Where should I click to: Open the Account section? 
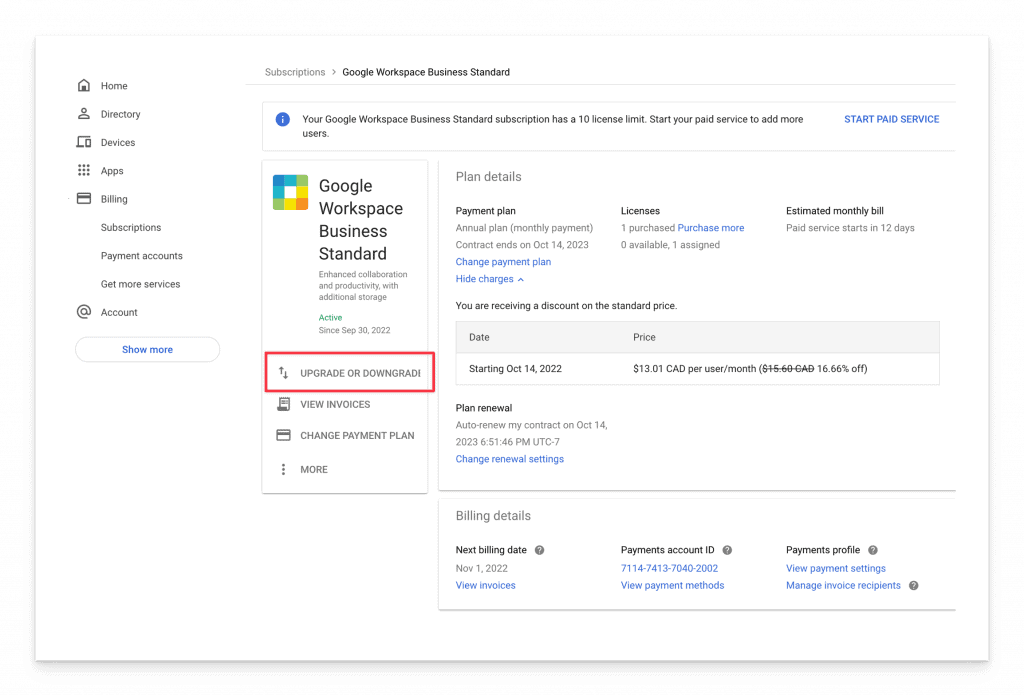point(119,312)
